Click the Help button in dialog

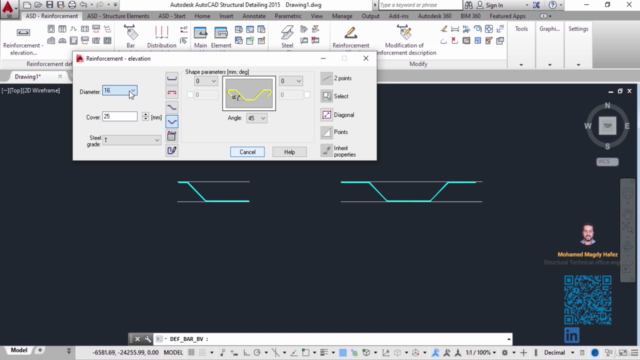tap(289, 152)
